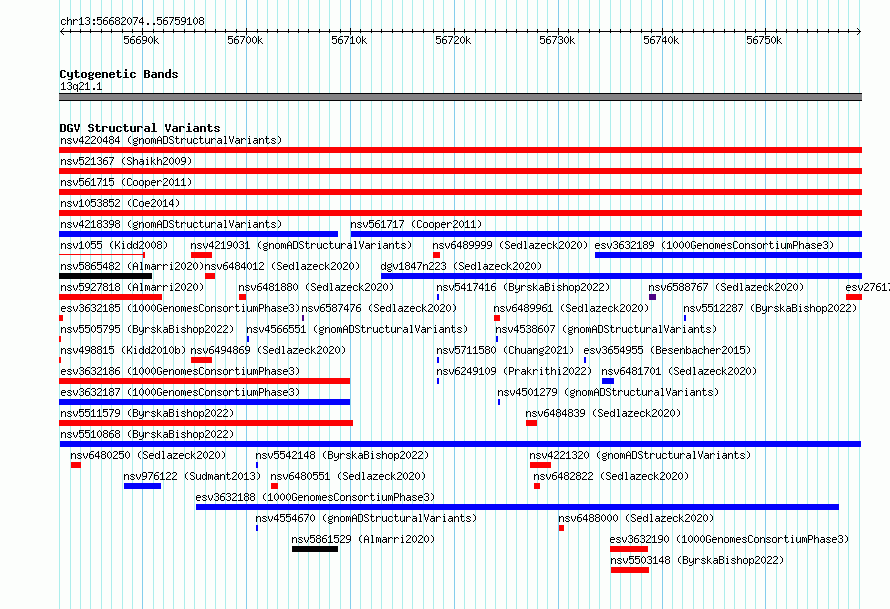Viewport: 890px width, 609px height.
Task: Click nsv6489961 Sedlazeck2020 label
Action: point(571,308)
